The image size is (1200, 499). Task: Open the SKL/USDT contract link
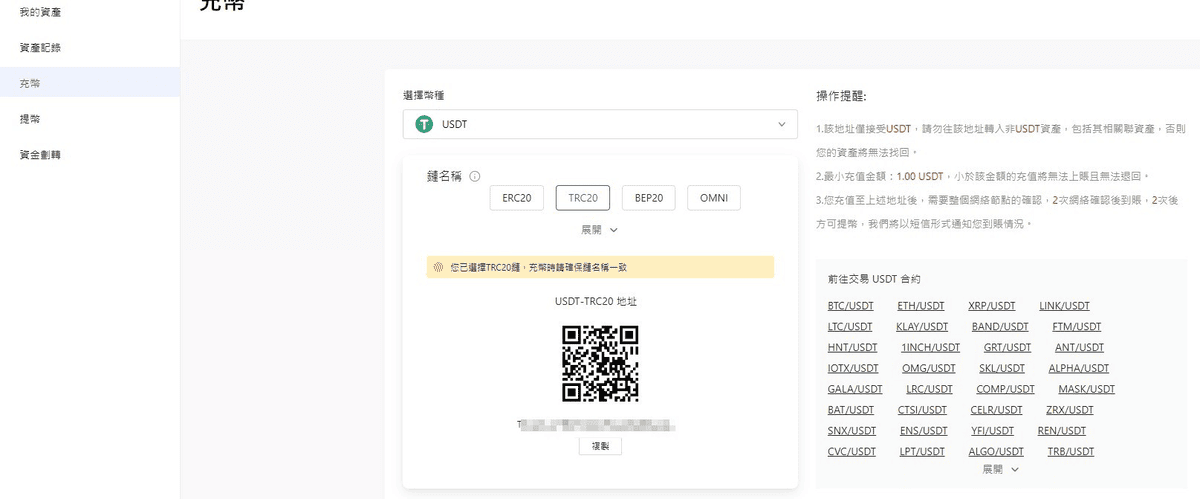coord(1001,369)
